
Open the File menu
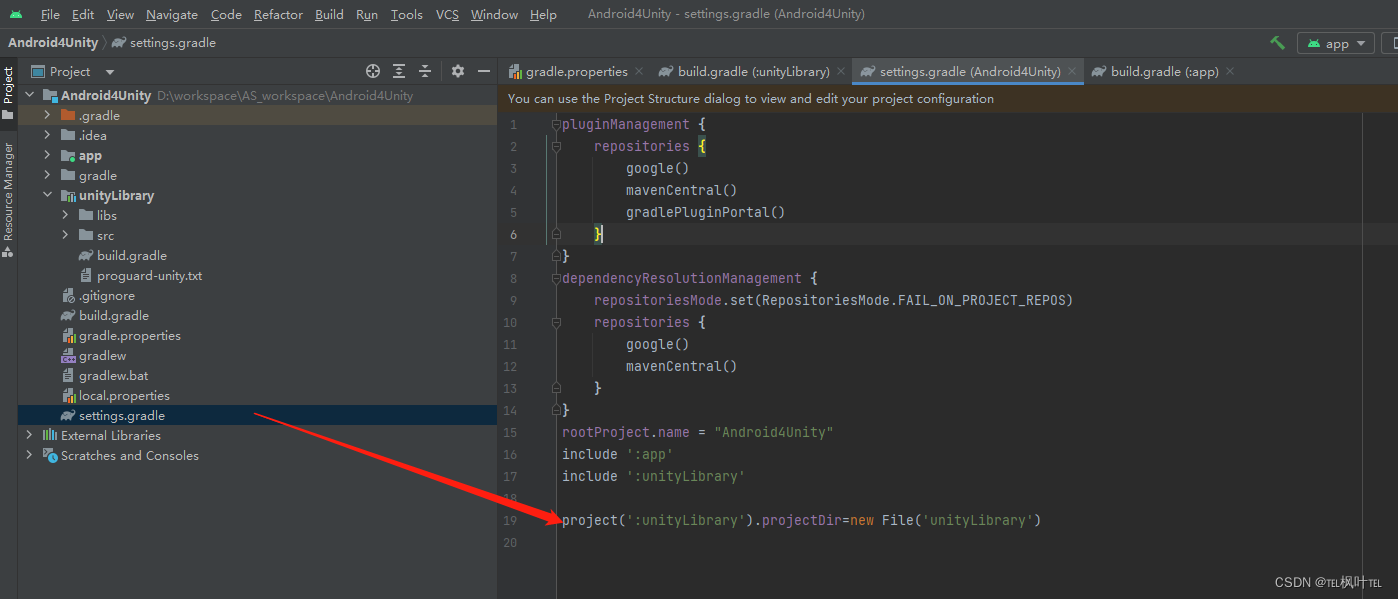click(x=50, y=14)
